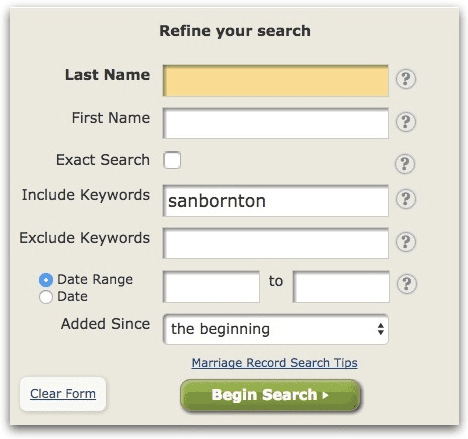Click the date range start field

pos(211,287)
